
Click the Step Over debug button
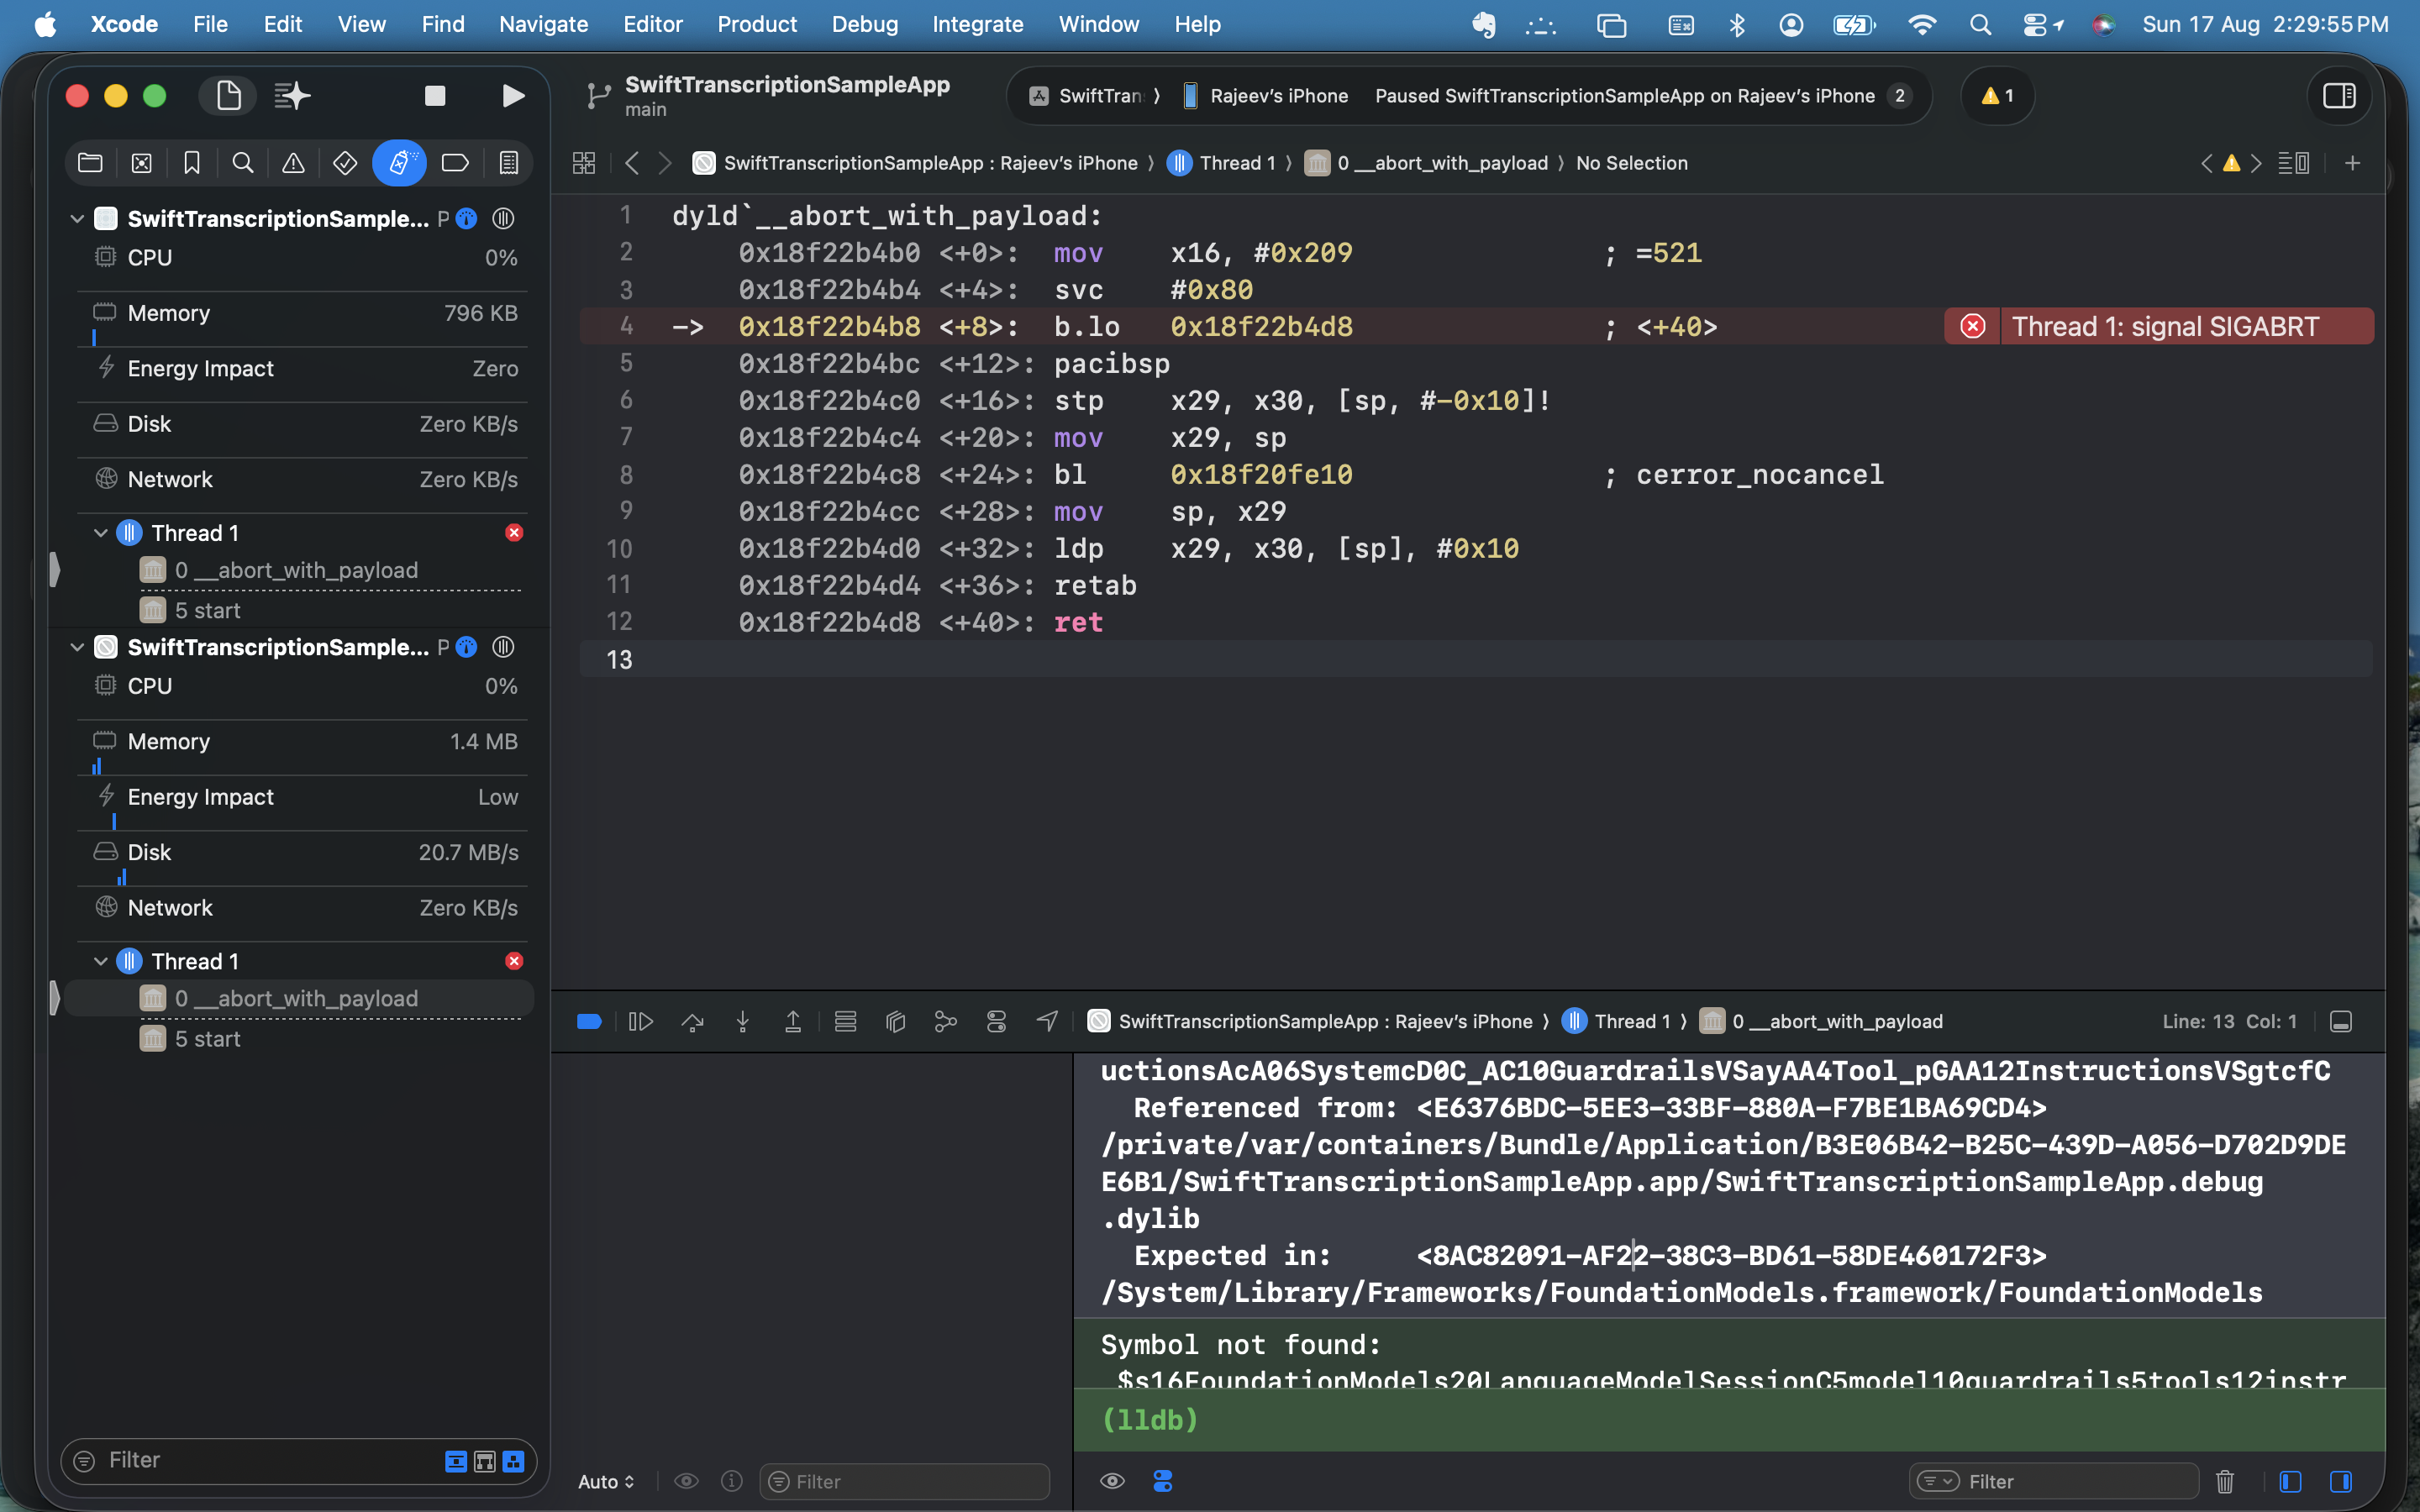tap(692, 1021)
